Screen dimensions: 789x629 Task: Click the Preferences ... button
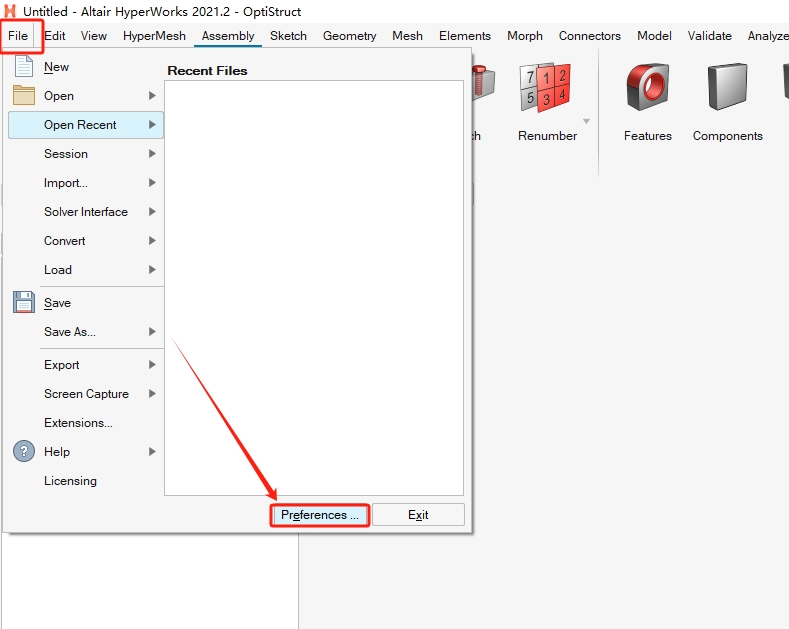(320, 515)
